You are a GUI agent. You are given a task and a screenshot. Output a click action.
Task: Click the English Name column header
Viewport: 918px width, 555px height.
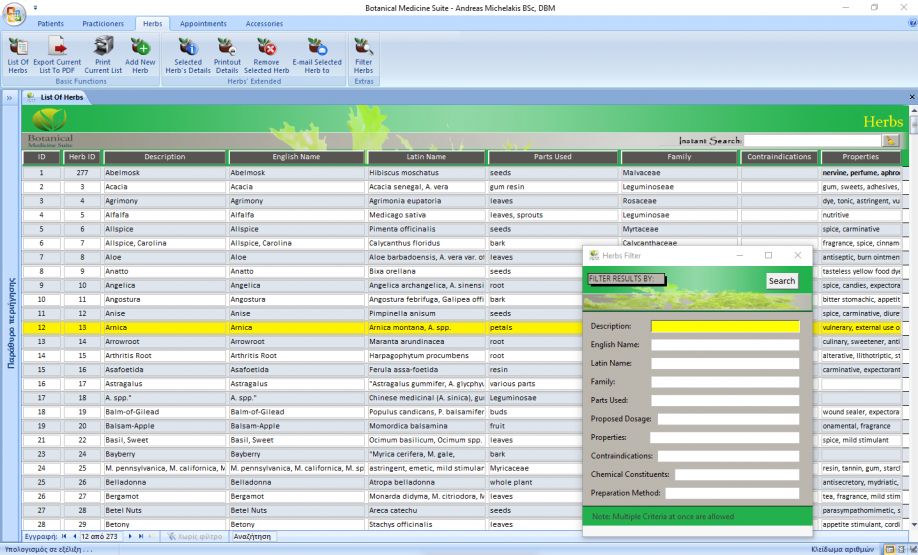pyautogui.click(x=296, y=157)
